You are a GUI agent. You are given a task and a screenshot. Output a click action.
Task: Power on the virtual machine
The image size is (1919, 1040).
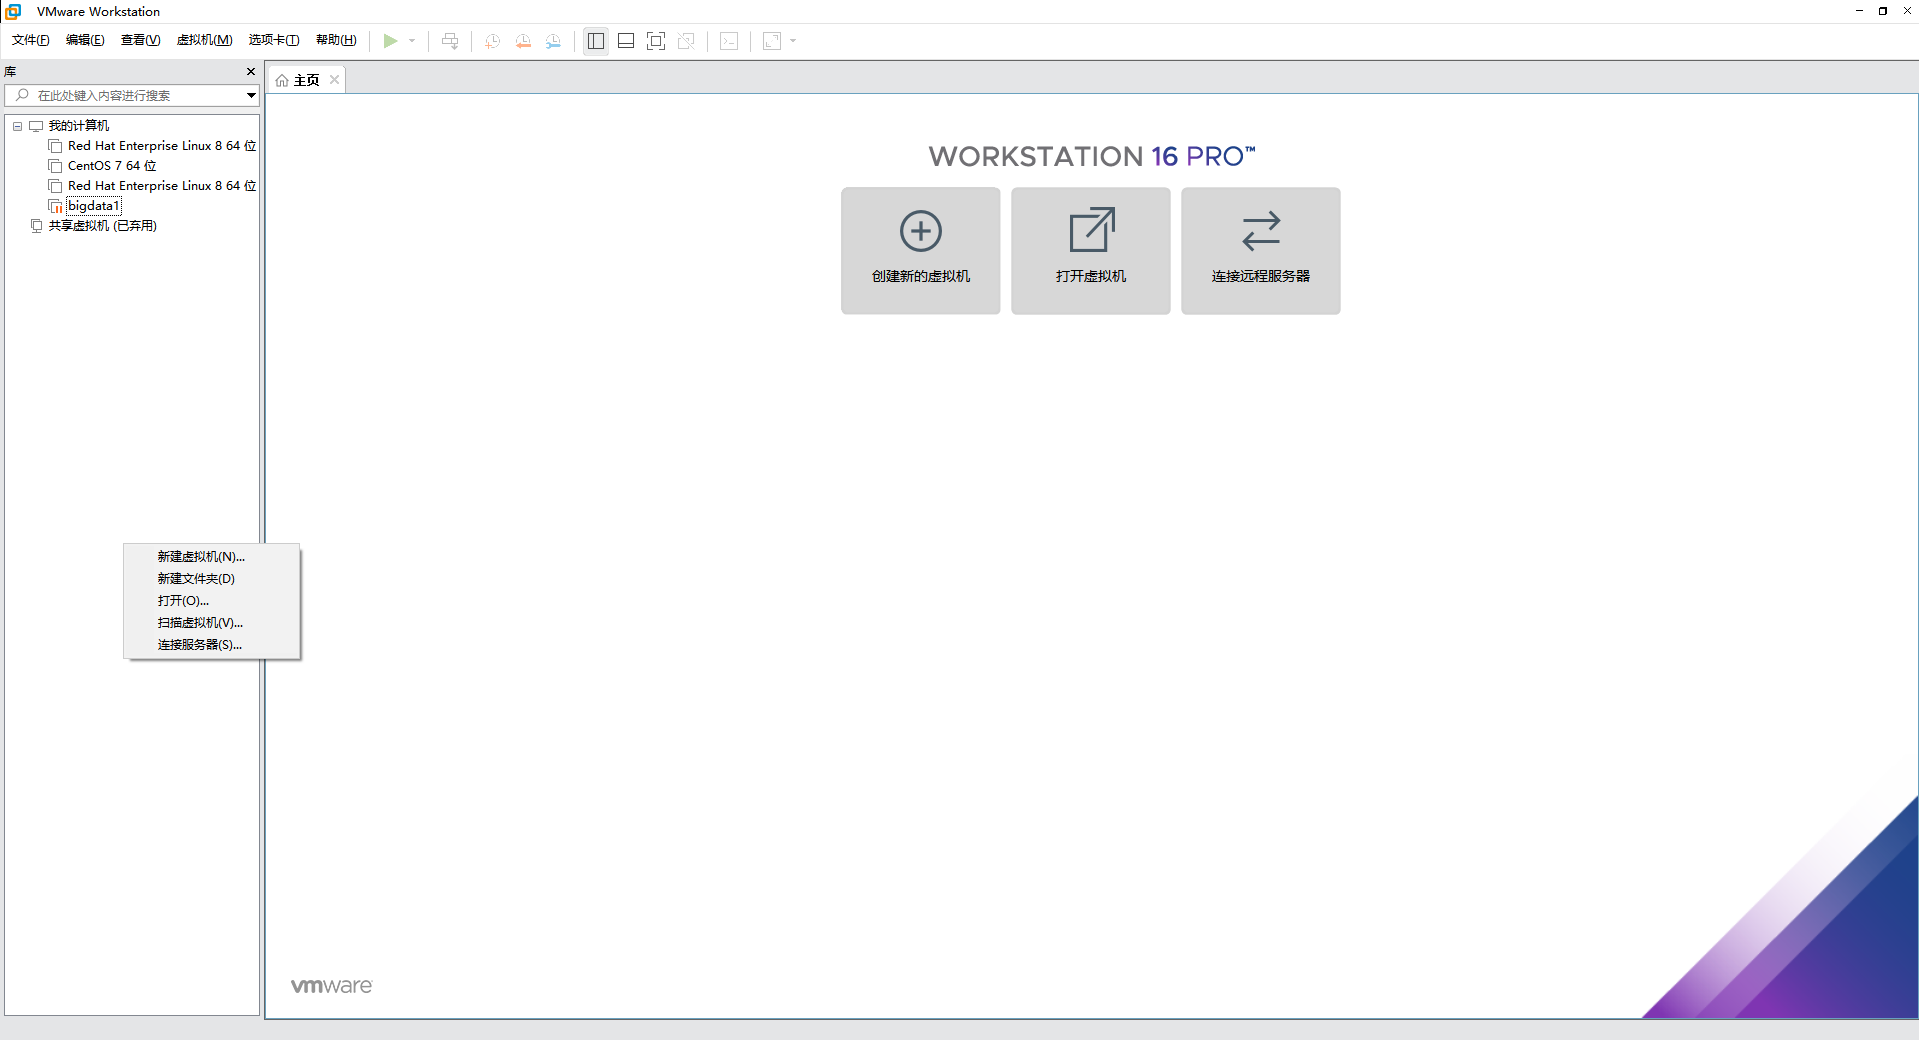click(x=391, y=41)
